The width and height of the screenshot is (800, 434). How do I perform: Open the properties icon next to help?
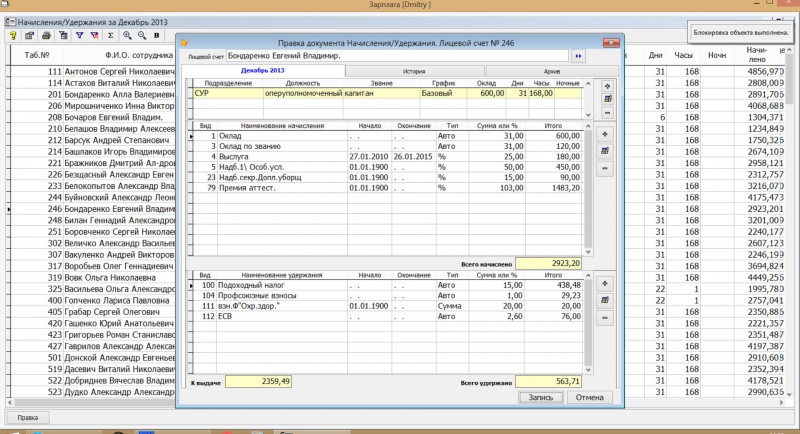29,35
